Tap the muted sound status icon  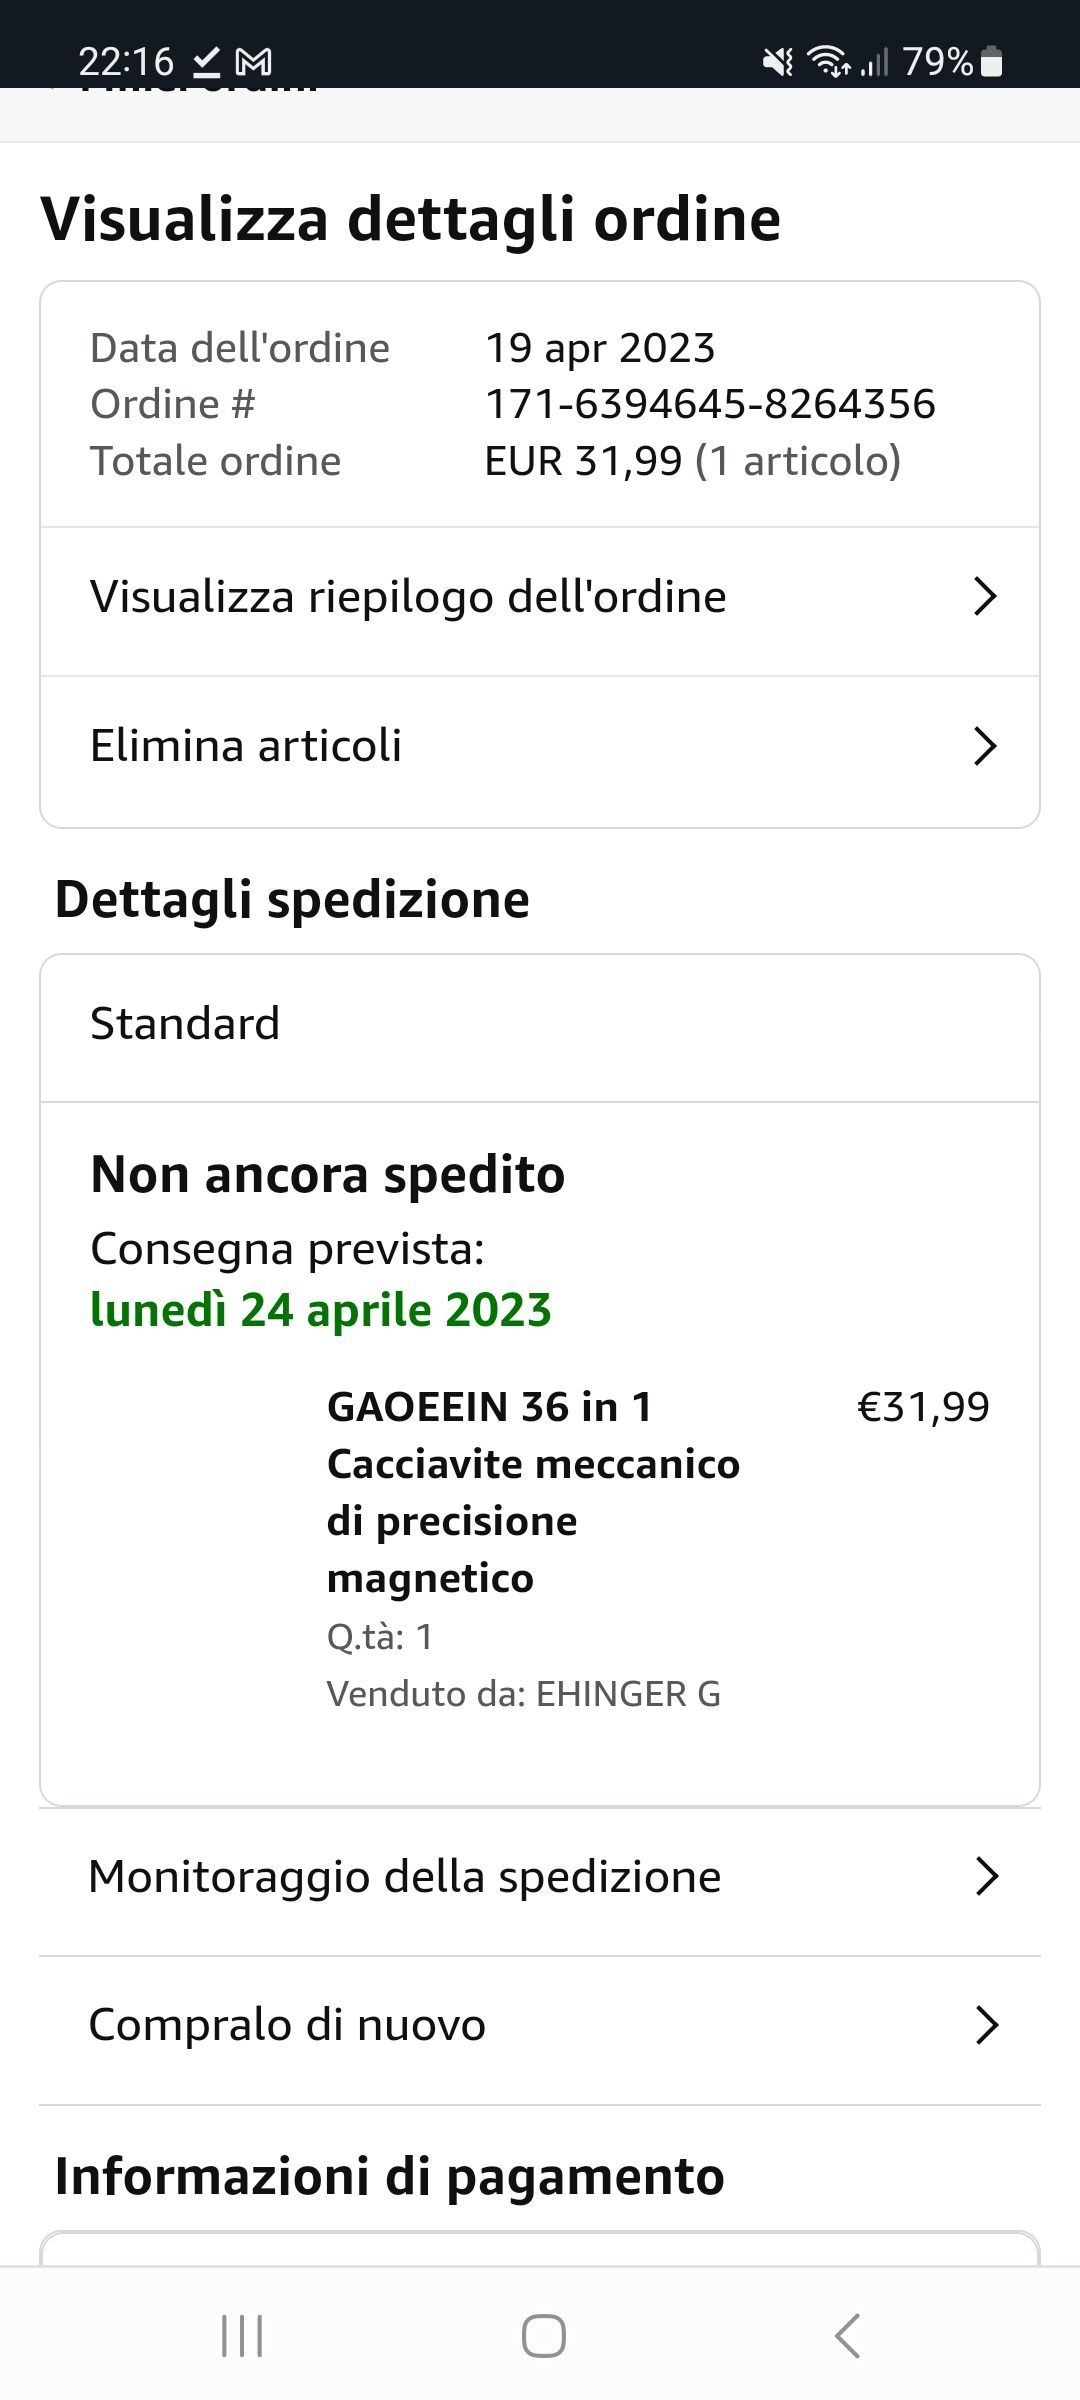tap(777, 62)
